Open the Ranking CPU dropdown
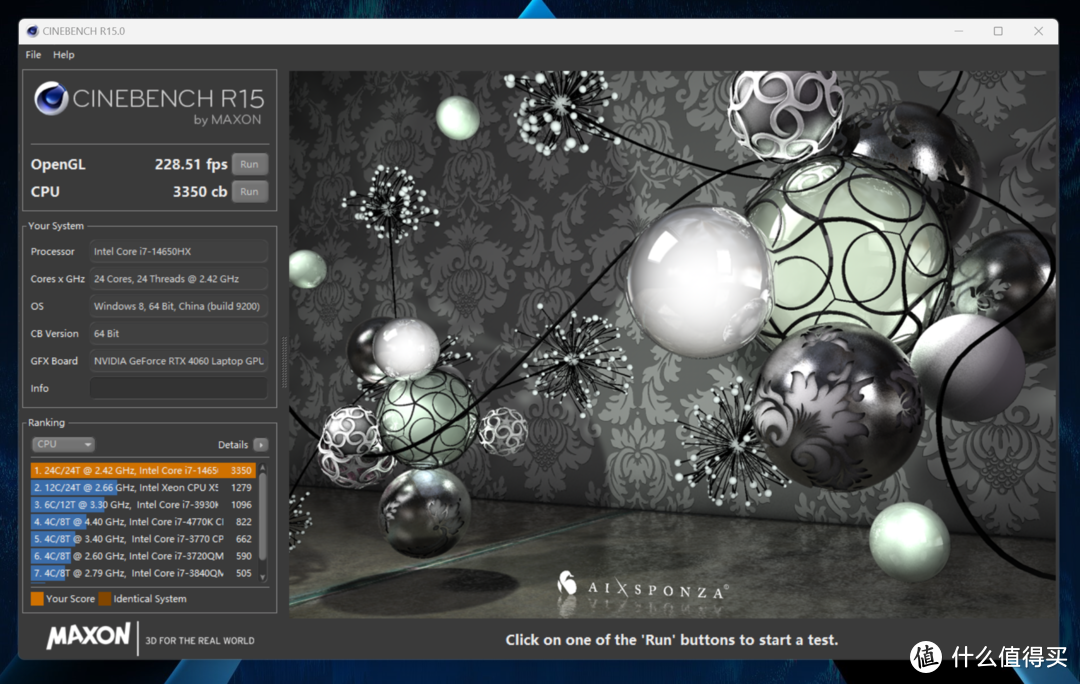Viewport: 1080px width, 684px height. point(63,444)
